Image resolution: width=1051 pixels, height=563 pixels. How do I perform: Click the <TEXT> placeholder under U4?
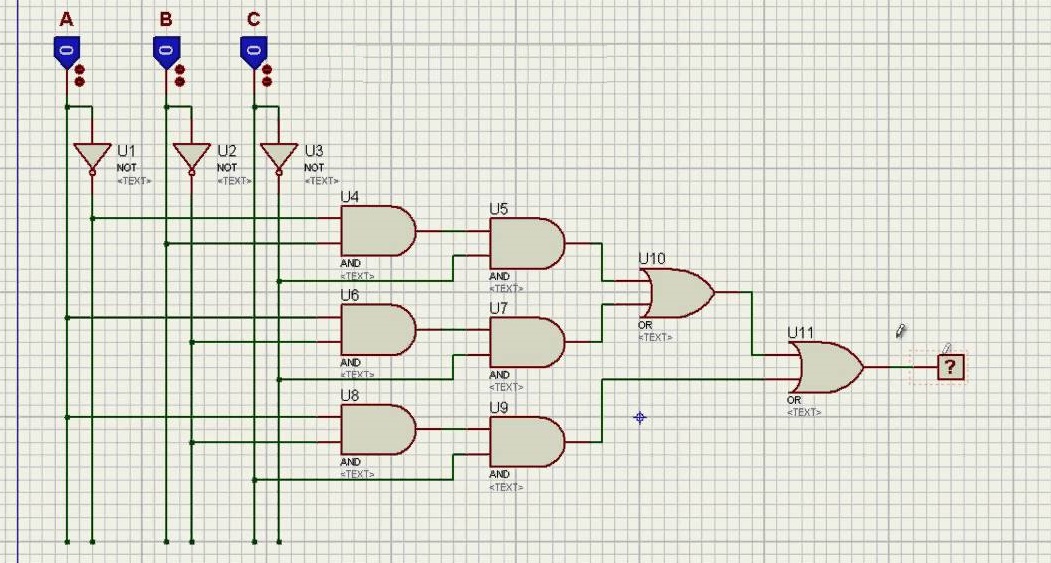358,276
